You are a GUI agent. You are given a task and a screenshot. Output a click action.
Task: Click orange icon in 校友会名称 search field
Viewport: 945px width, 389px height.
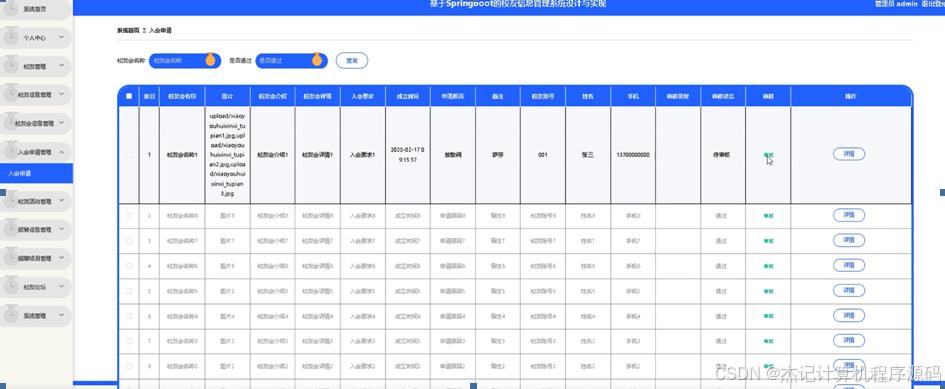pos(210,60)
